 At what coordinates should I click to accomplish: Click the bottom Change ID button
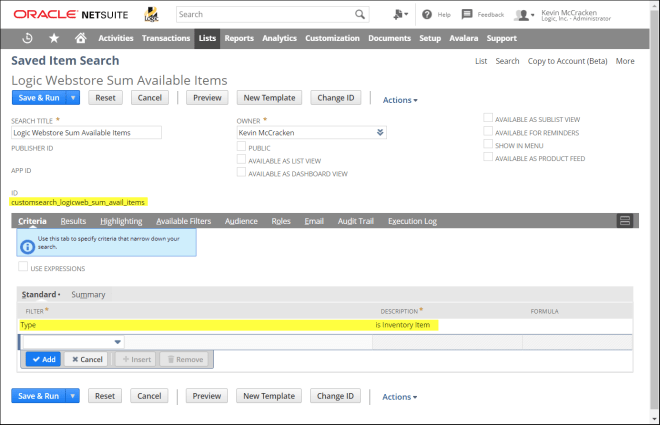point(335,396)
